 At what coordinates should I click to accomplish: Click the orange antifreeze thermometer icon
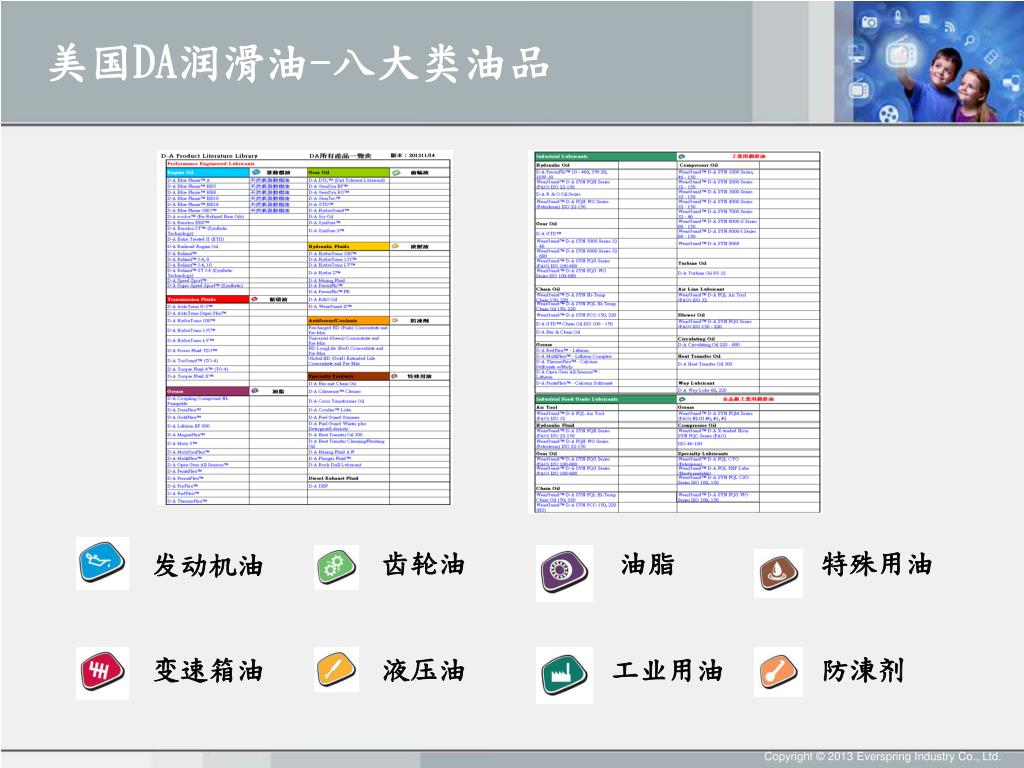coord(778,673)
